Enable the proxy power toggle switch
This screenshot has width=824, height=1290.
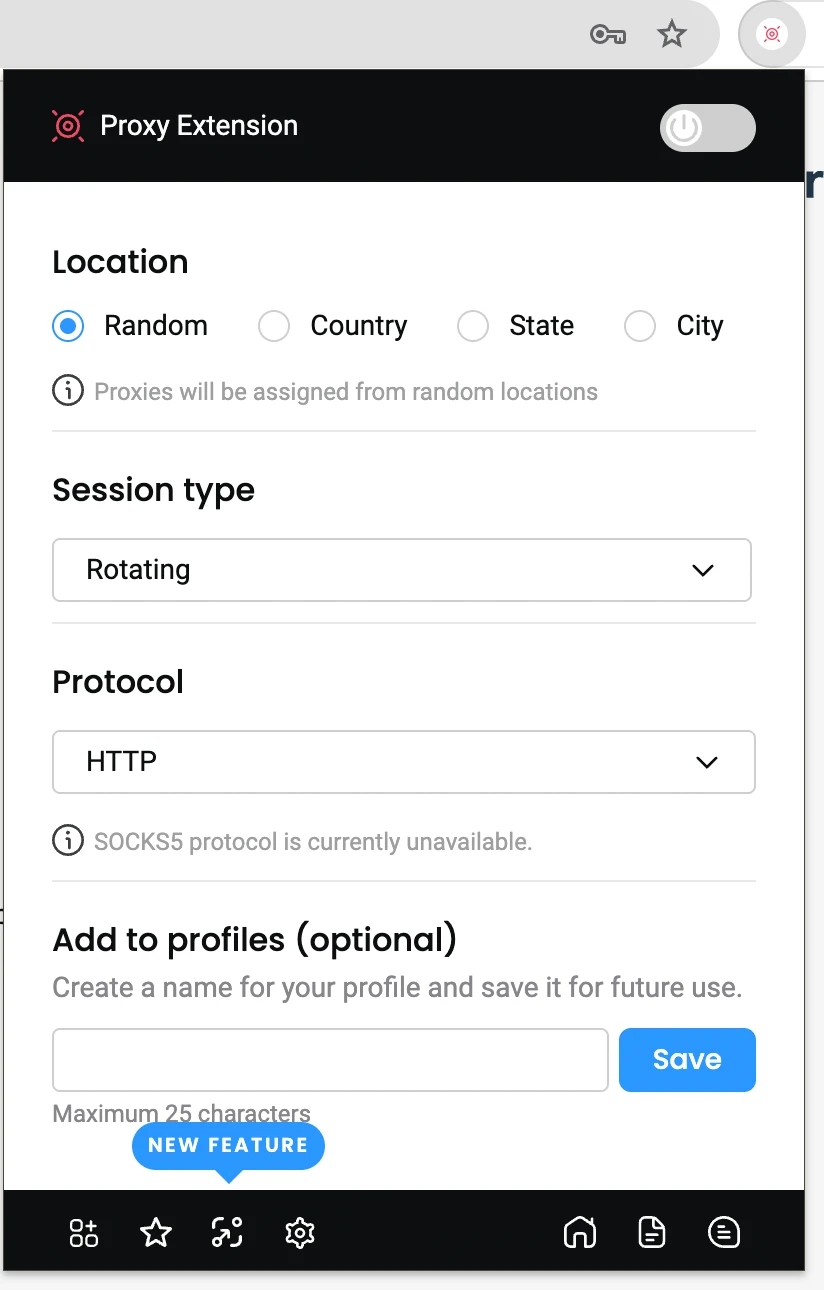(x=707, y=128)
